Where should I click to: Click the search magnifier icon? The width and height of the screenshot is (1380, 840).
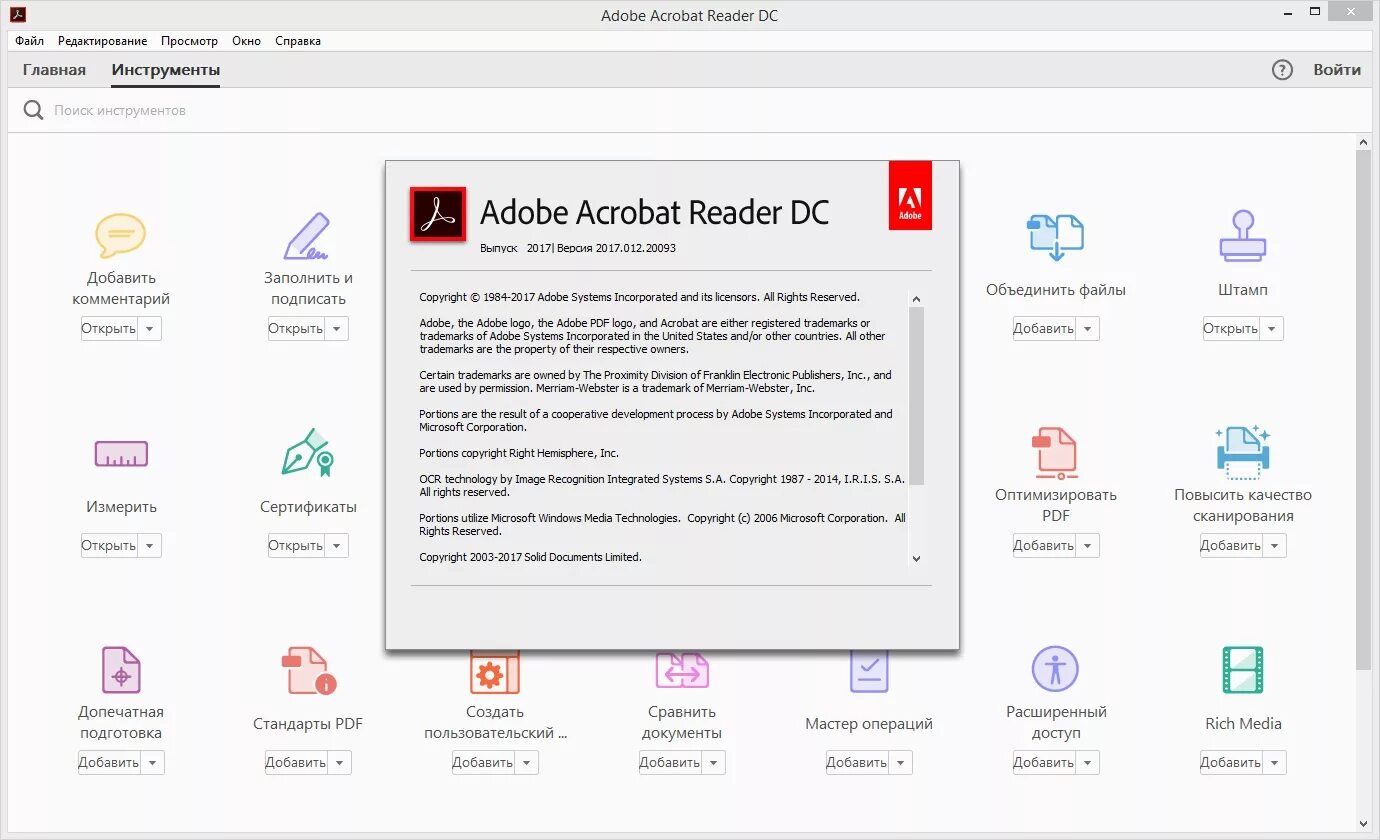click(33, 110)
